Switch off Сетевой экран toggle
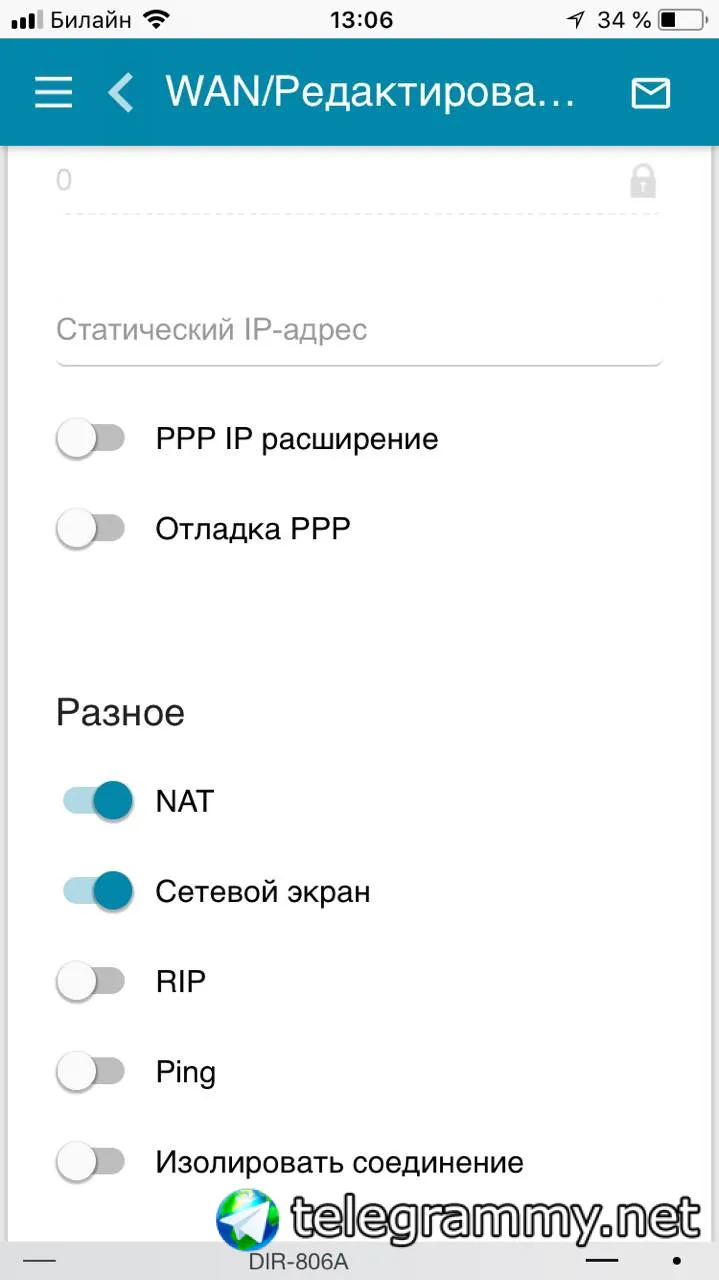 [x=98, y=891]
